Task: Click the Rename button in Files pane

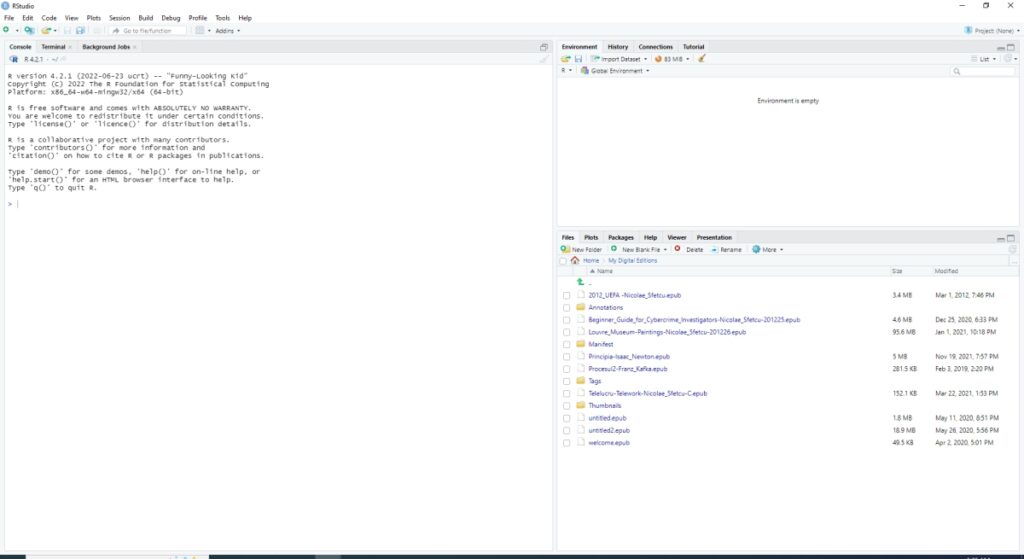Action: tap(726, 249)
